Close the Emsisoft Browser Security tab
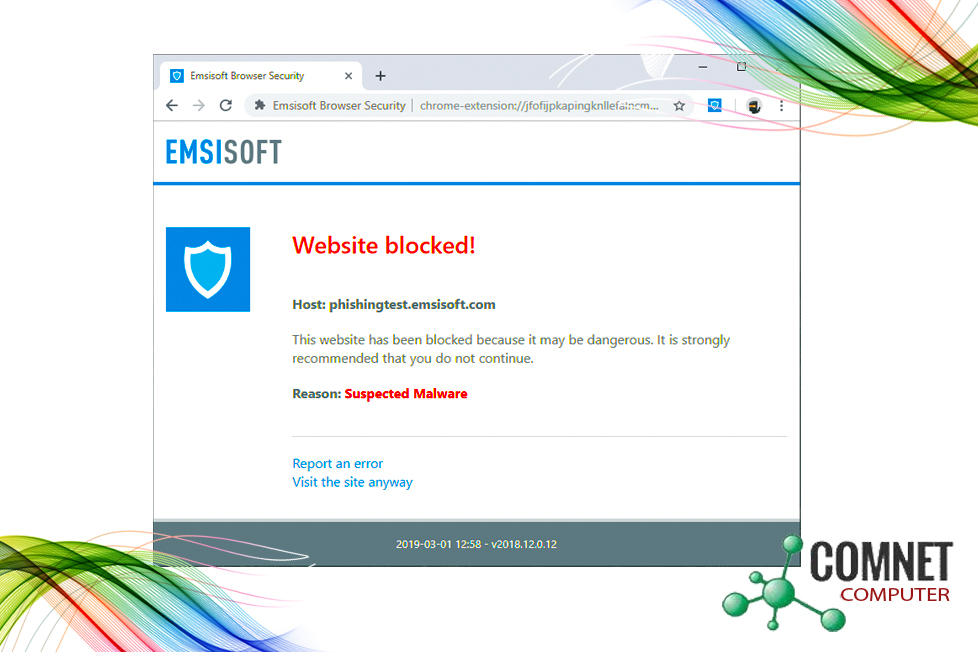 tap(349, 76)
